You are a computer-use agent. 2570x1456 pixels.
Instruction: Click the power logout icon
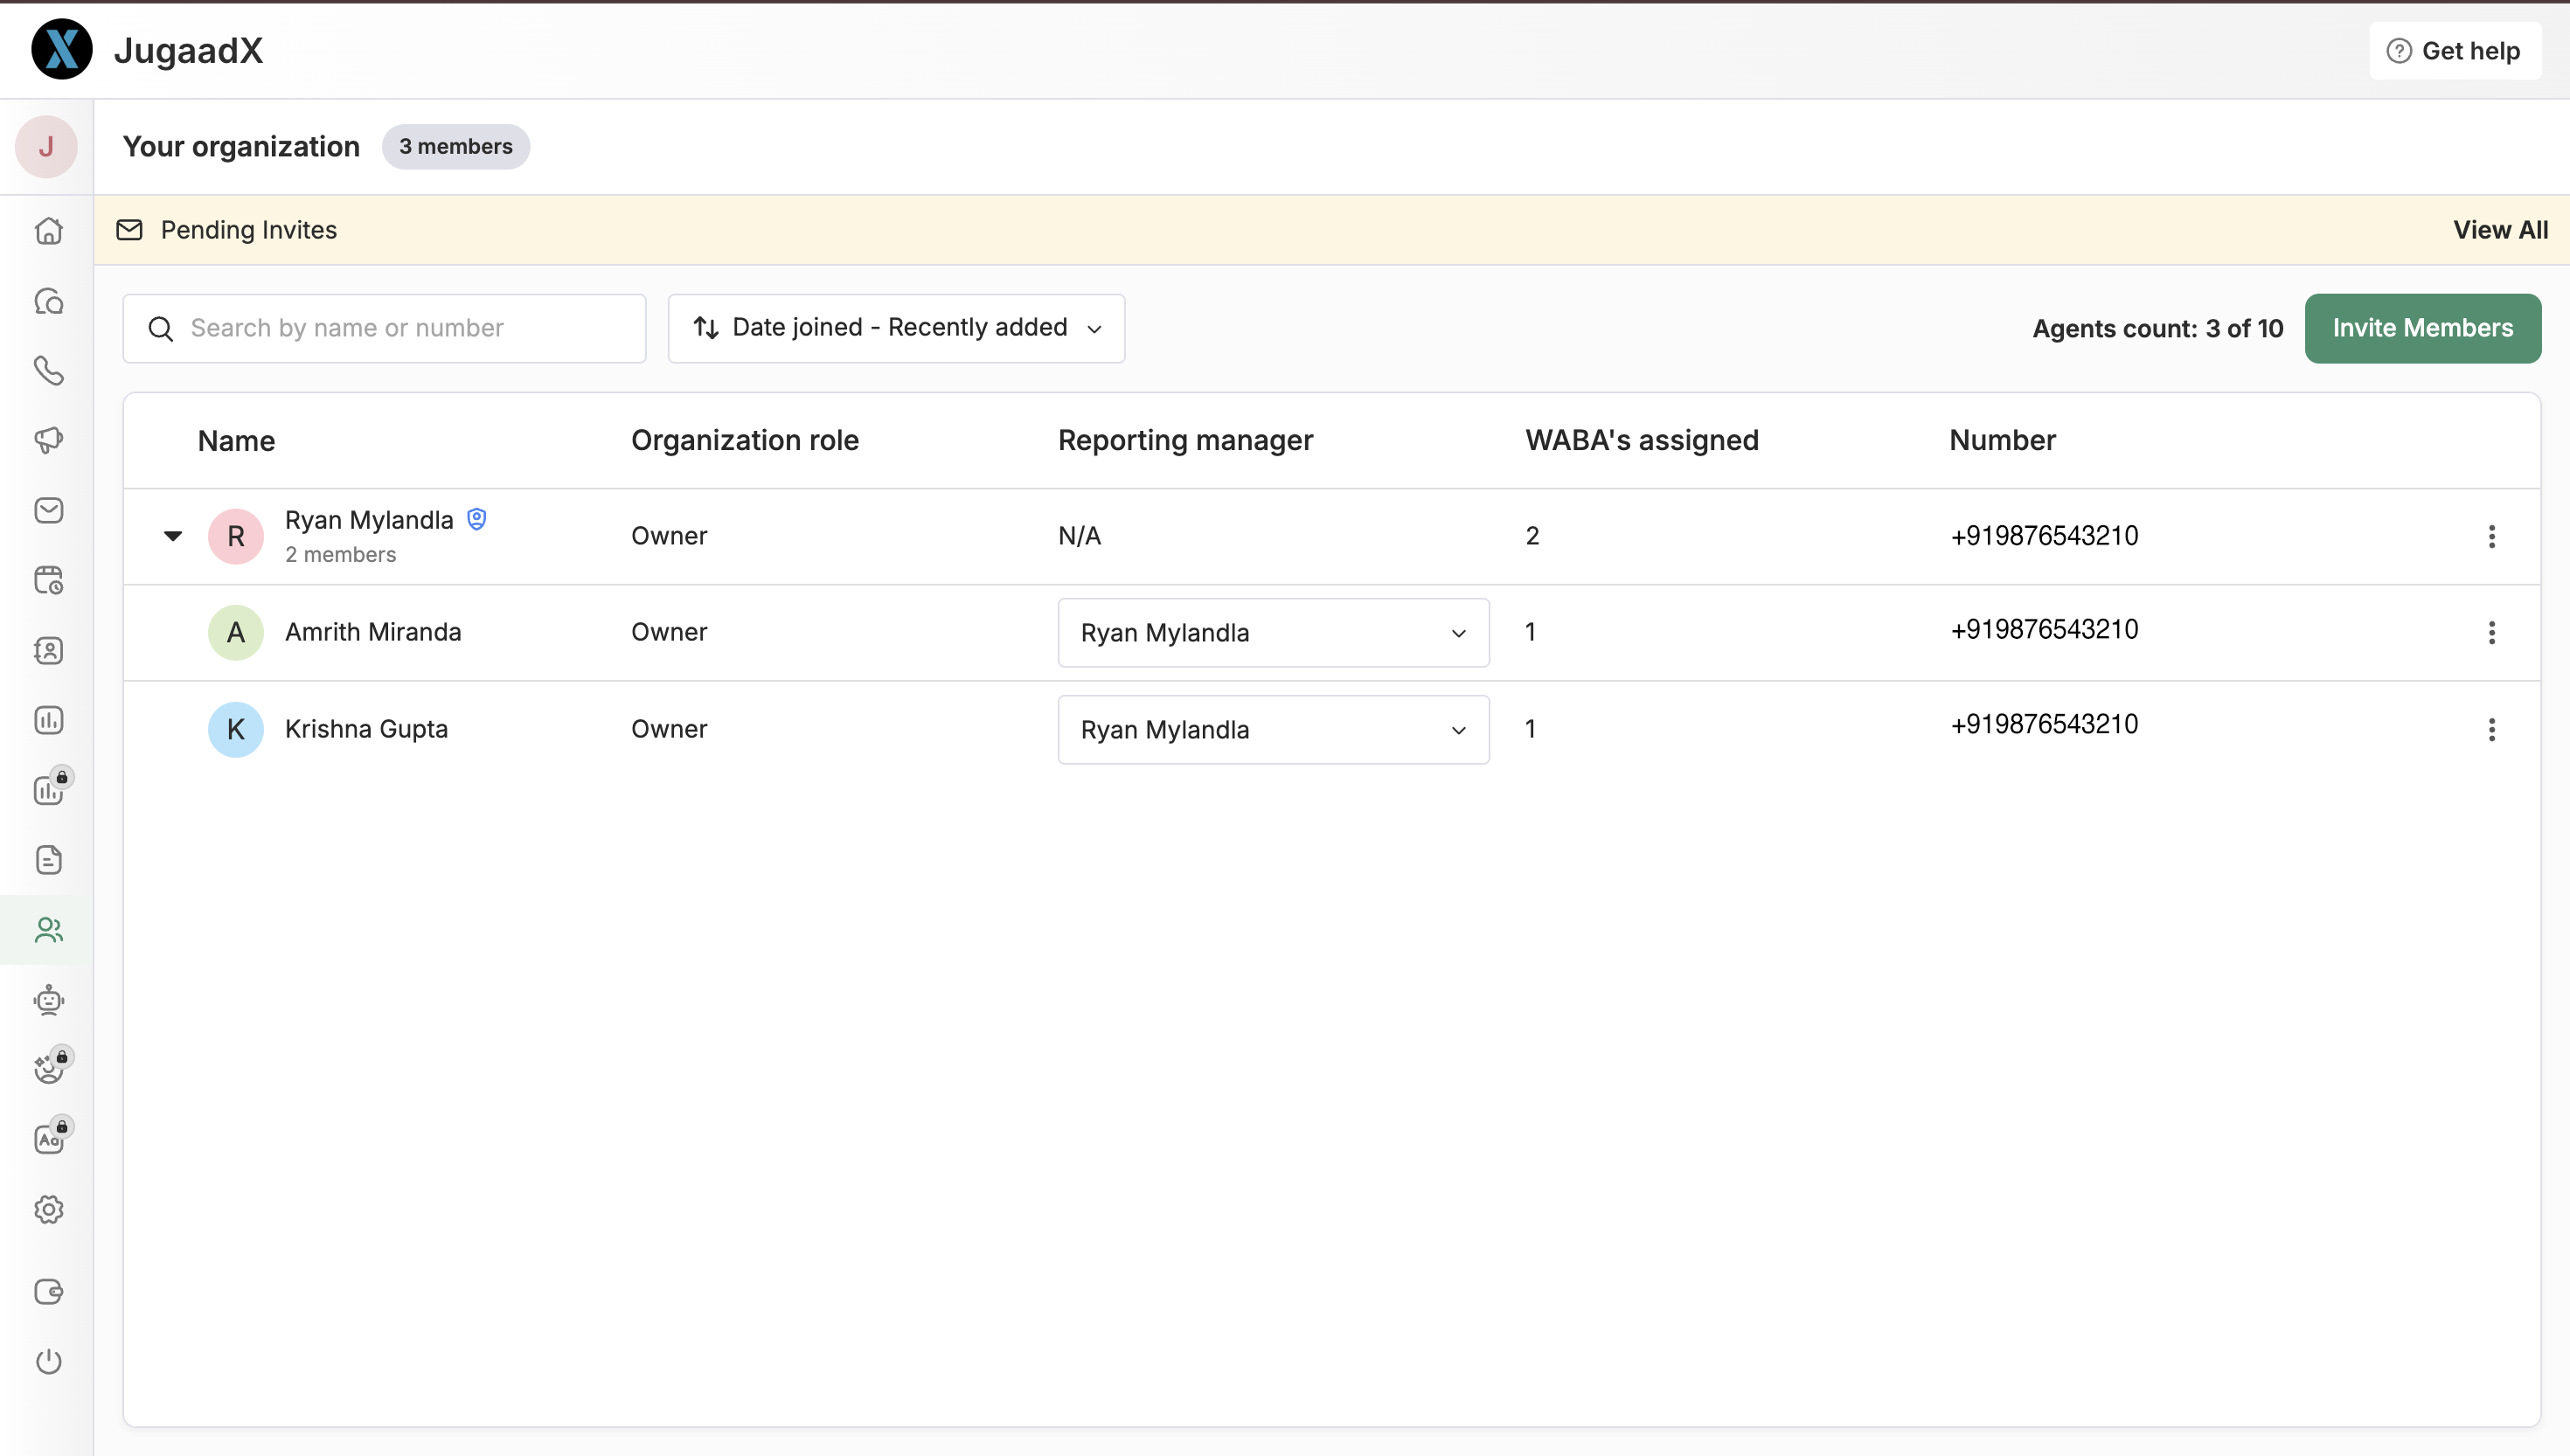coord(48,1361)
